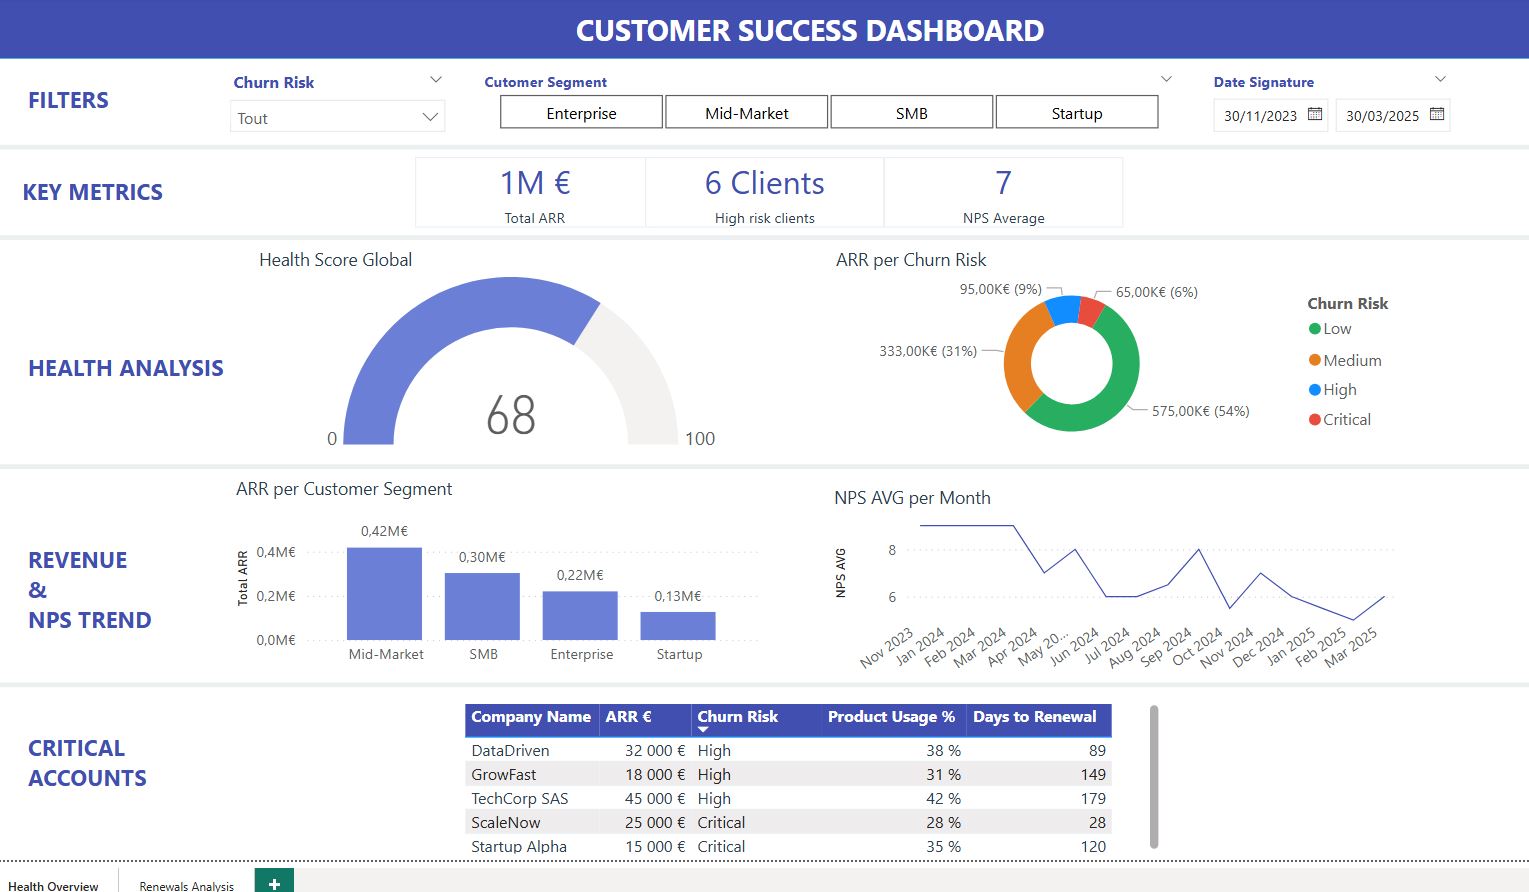Click the chevron on the Churn Risk filter header
The width and height of the screenshot is (1529, 892).
pos(434,78)
